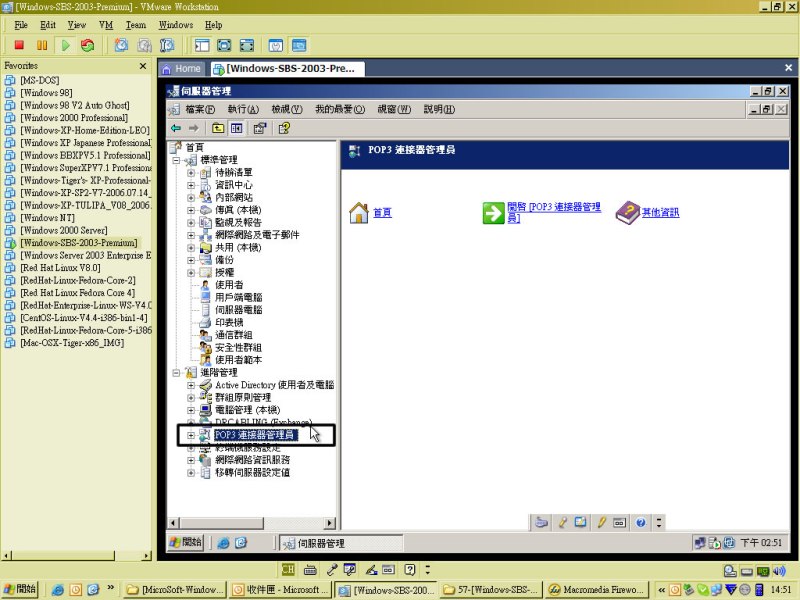Click the VMware red Power Off button
800x600 pixels.
[19, 45]
